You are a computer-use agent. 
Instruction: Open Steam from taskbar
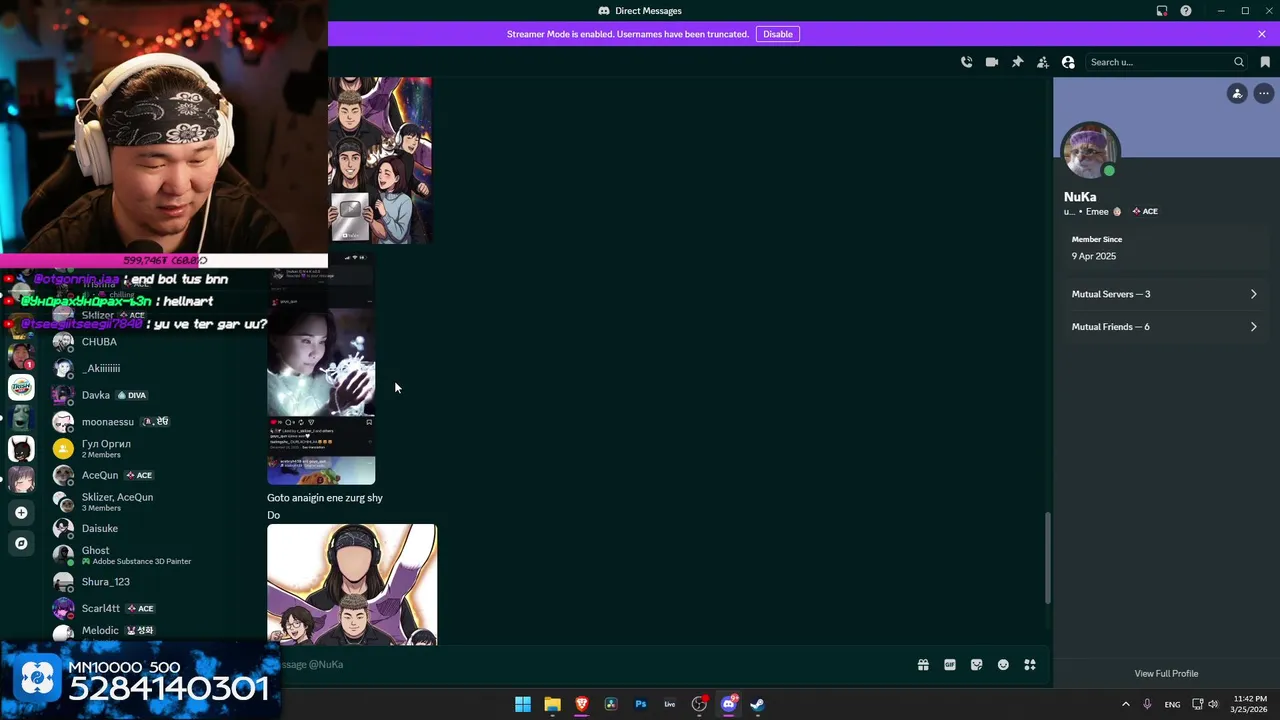(758, 704)
